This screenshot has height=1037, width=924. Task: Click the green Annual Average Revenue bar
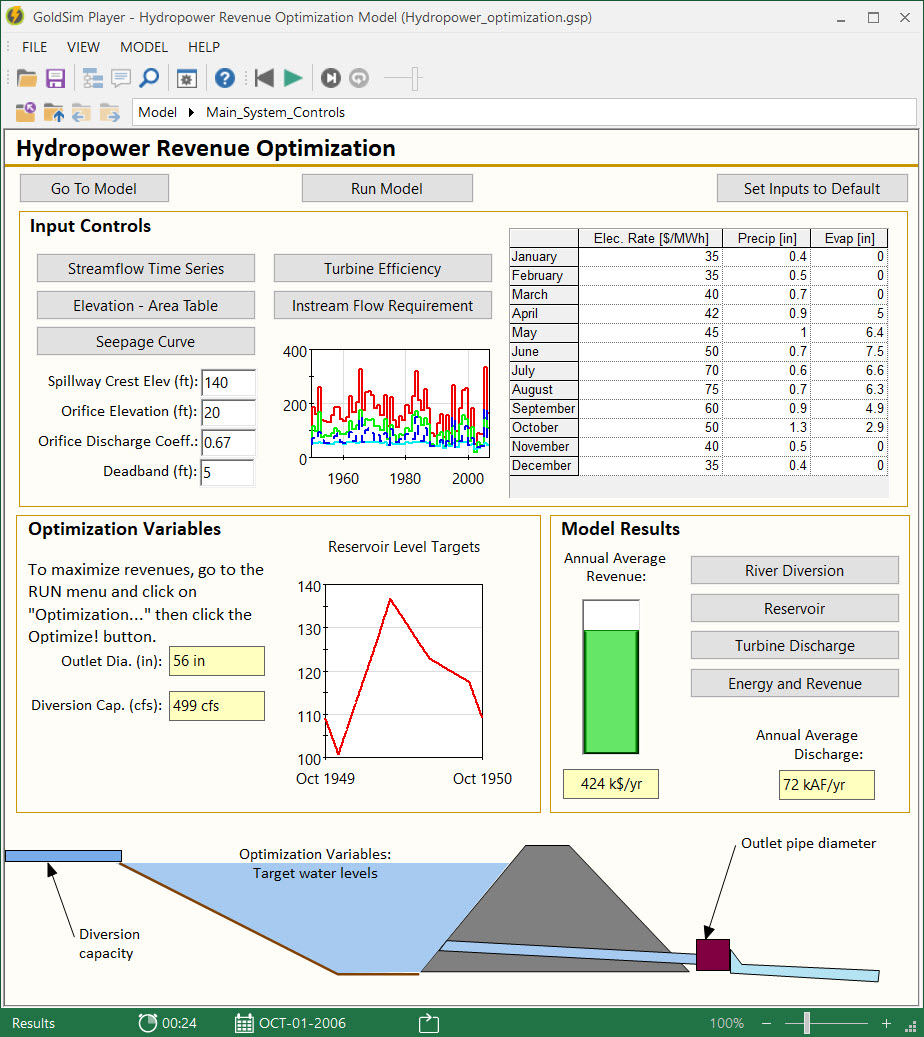[x=611, y=691]
